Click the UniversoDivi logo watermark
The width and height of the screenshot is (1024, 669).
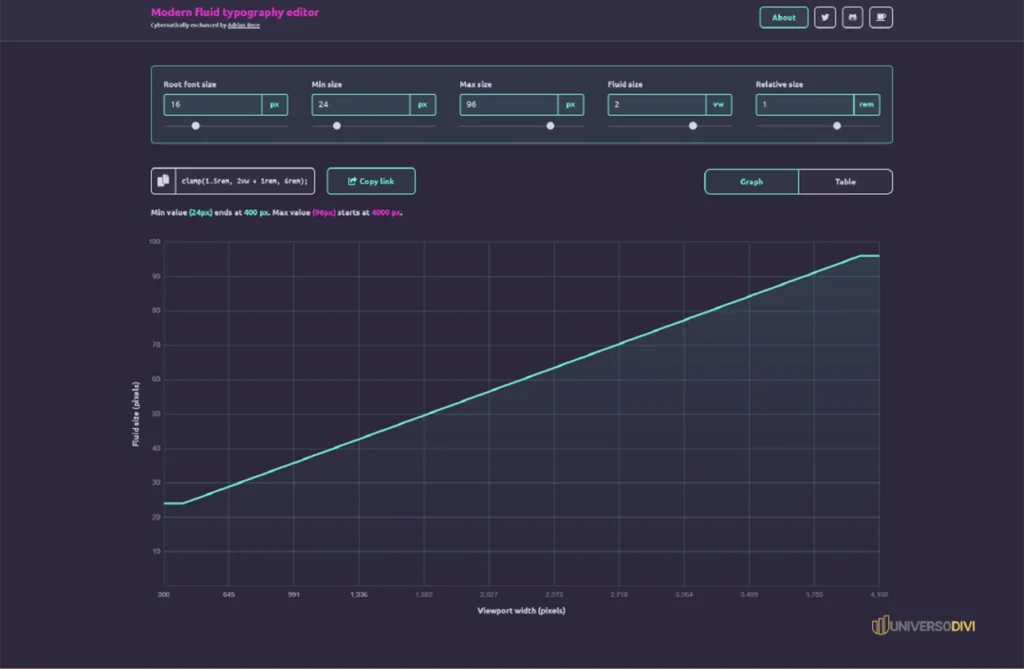click(x=923, y=625)
